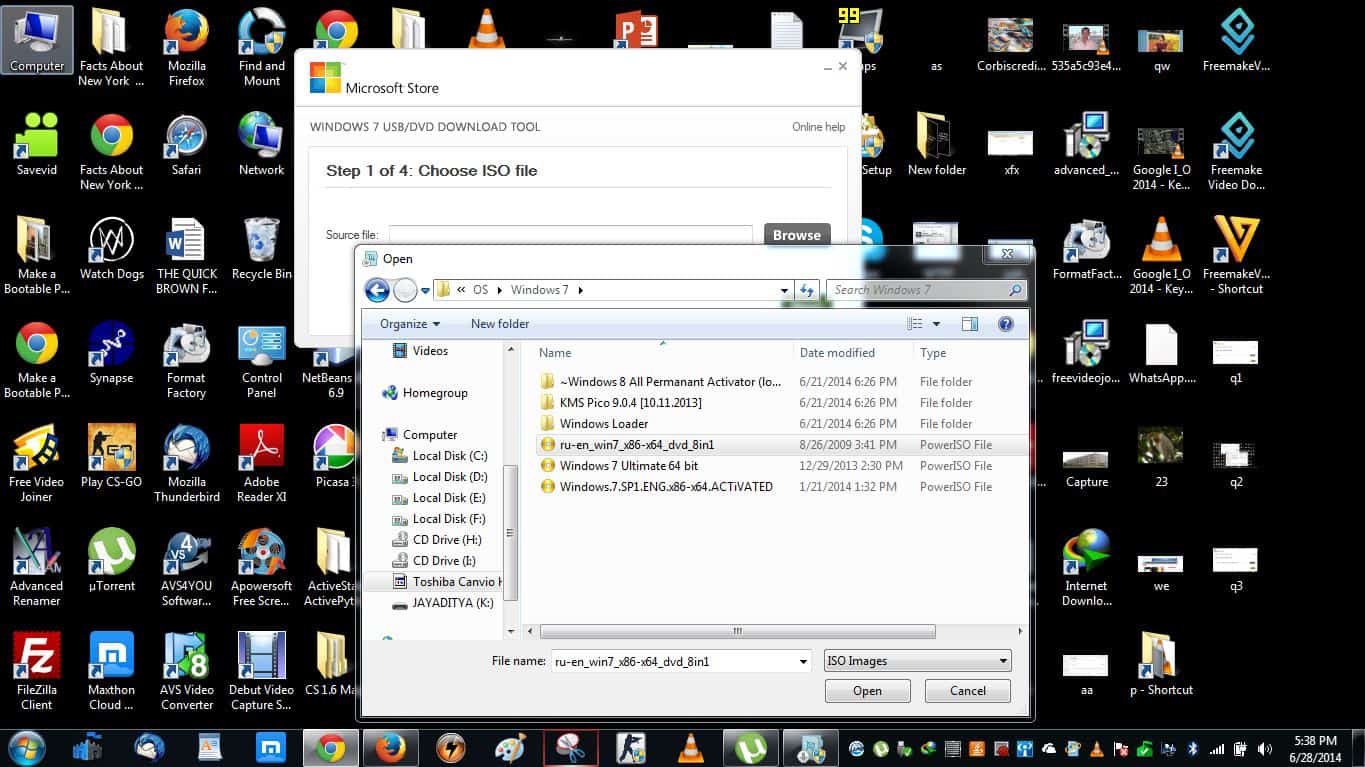Launch FileZilla Client from the desktop
The width and height of the screenshot is (1365, 767).
[x=37, y=671]
